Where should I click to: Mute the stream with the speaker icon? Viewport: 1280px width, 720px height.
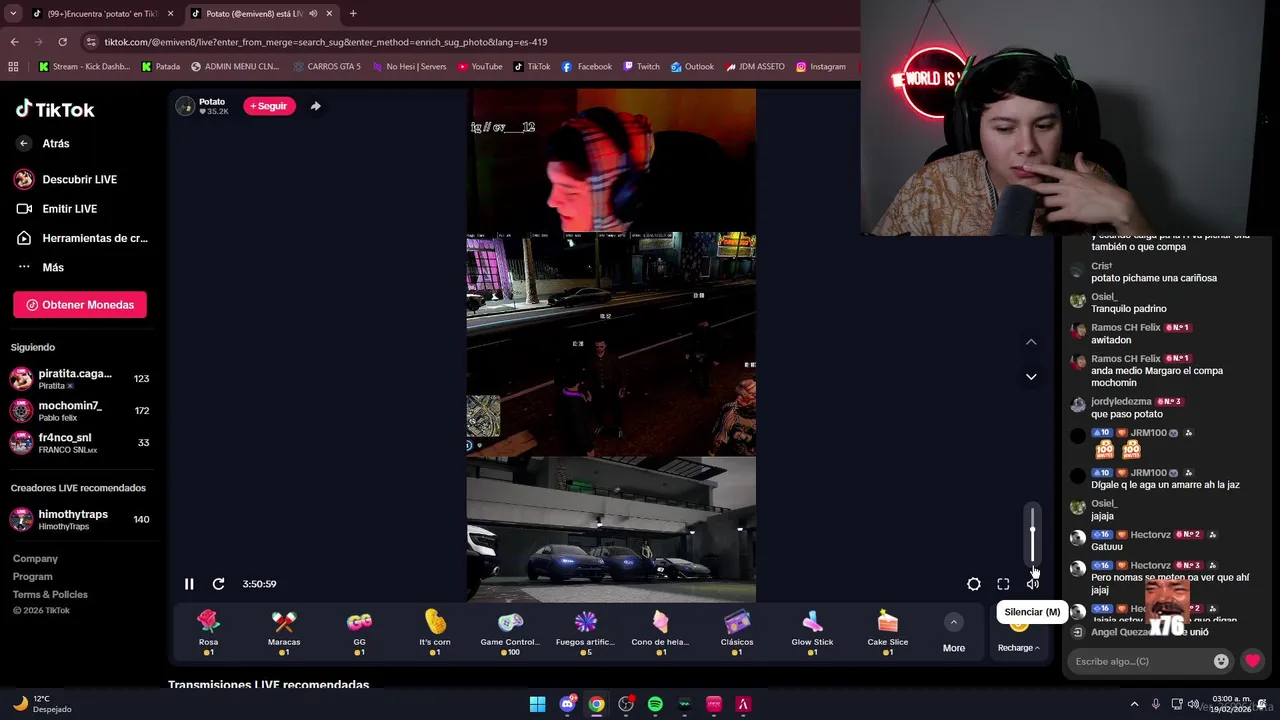tap(1033, 584)
